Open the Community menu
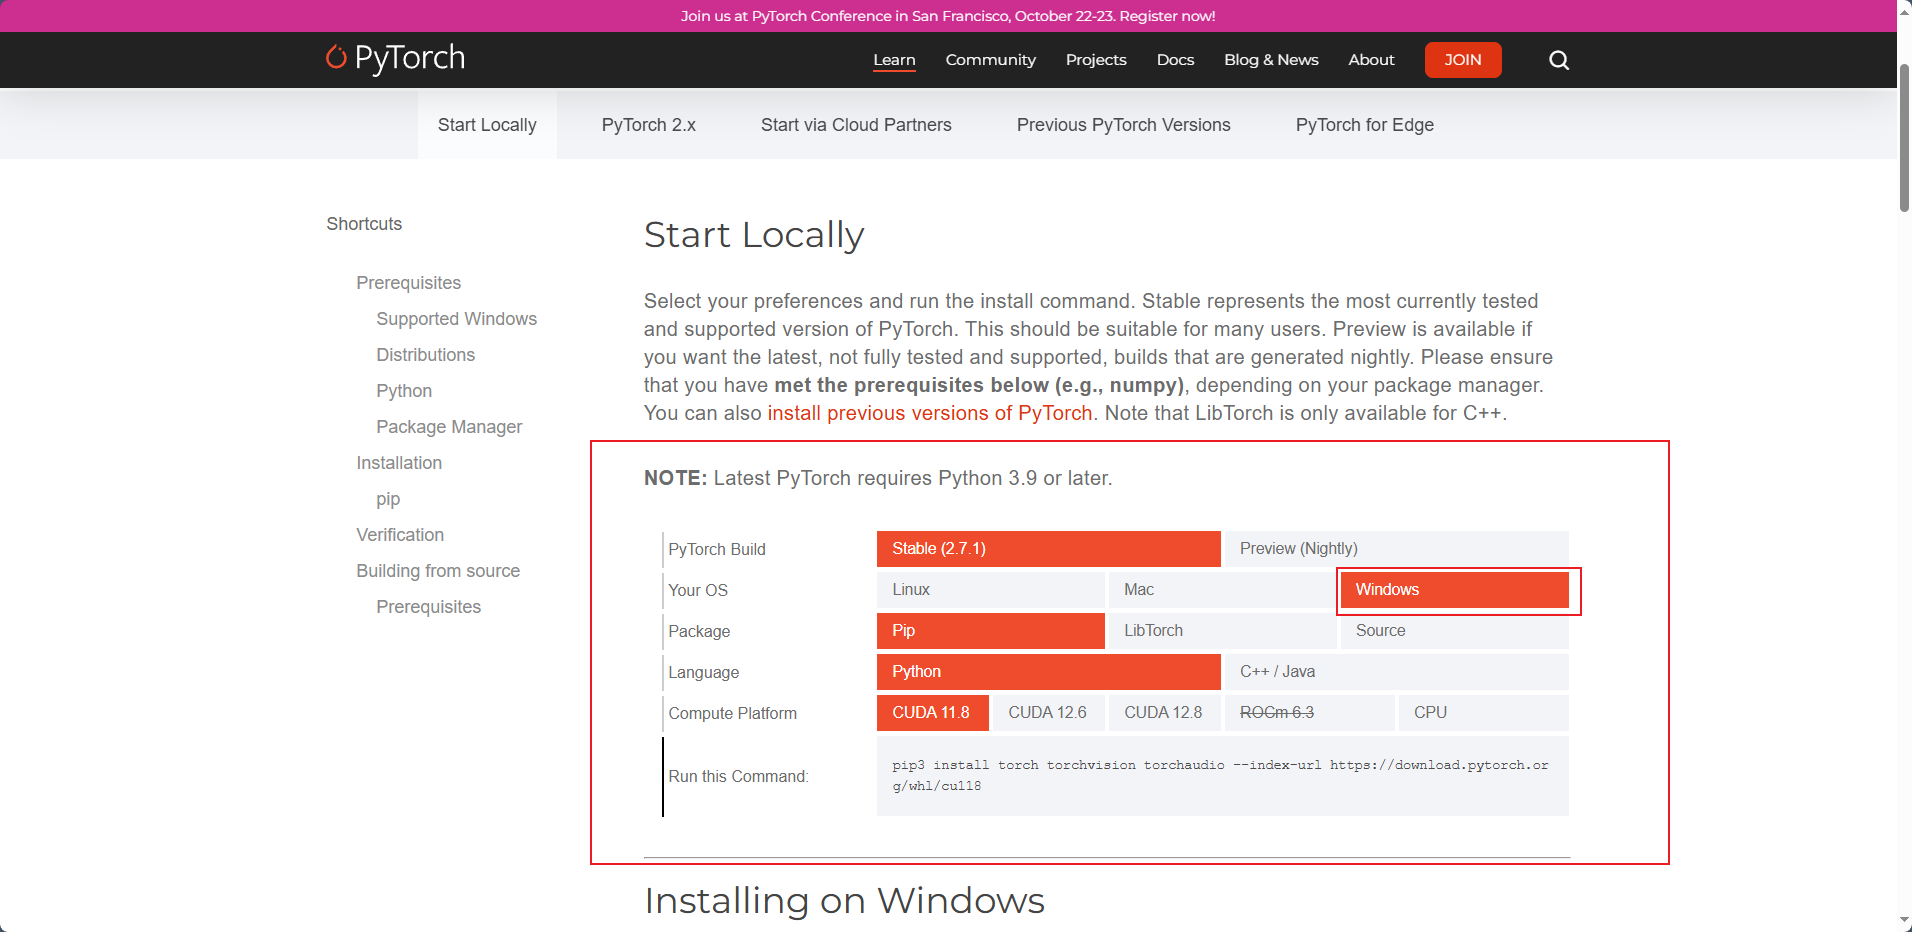 [x=991, y=60]
